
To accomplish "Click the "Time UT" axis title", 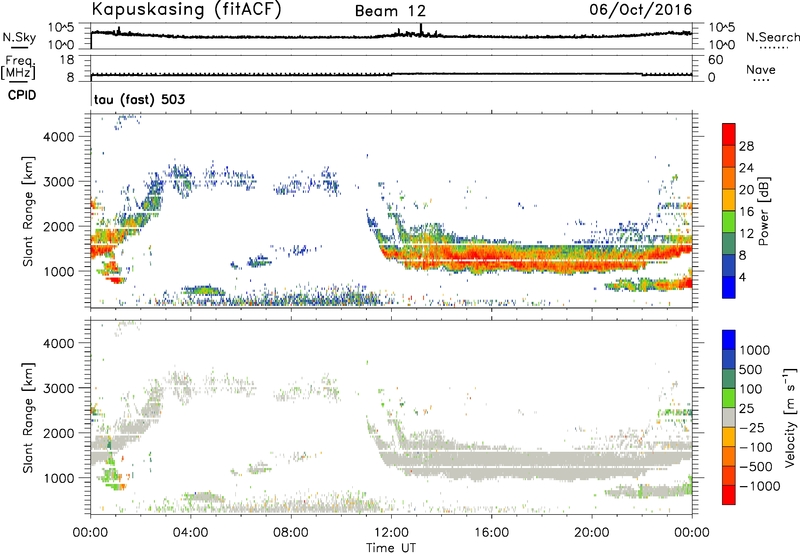I will tap(391, 547).
